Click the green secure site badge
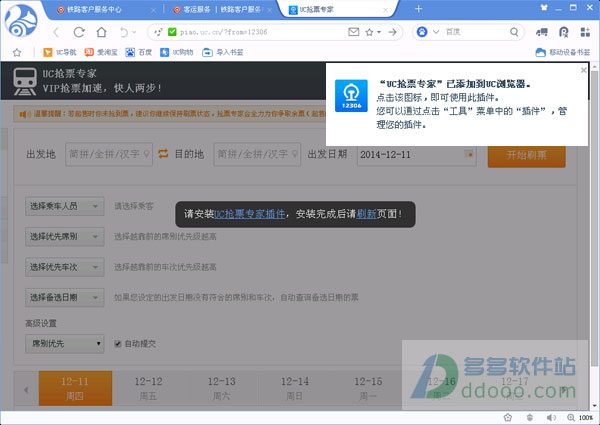The height and width of the screenshot is (425, 600). point(172,32)
